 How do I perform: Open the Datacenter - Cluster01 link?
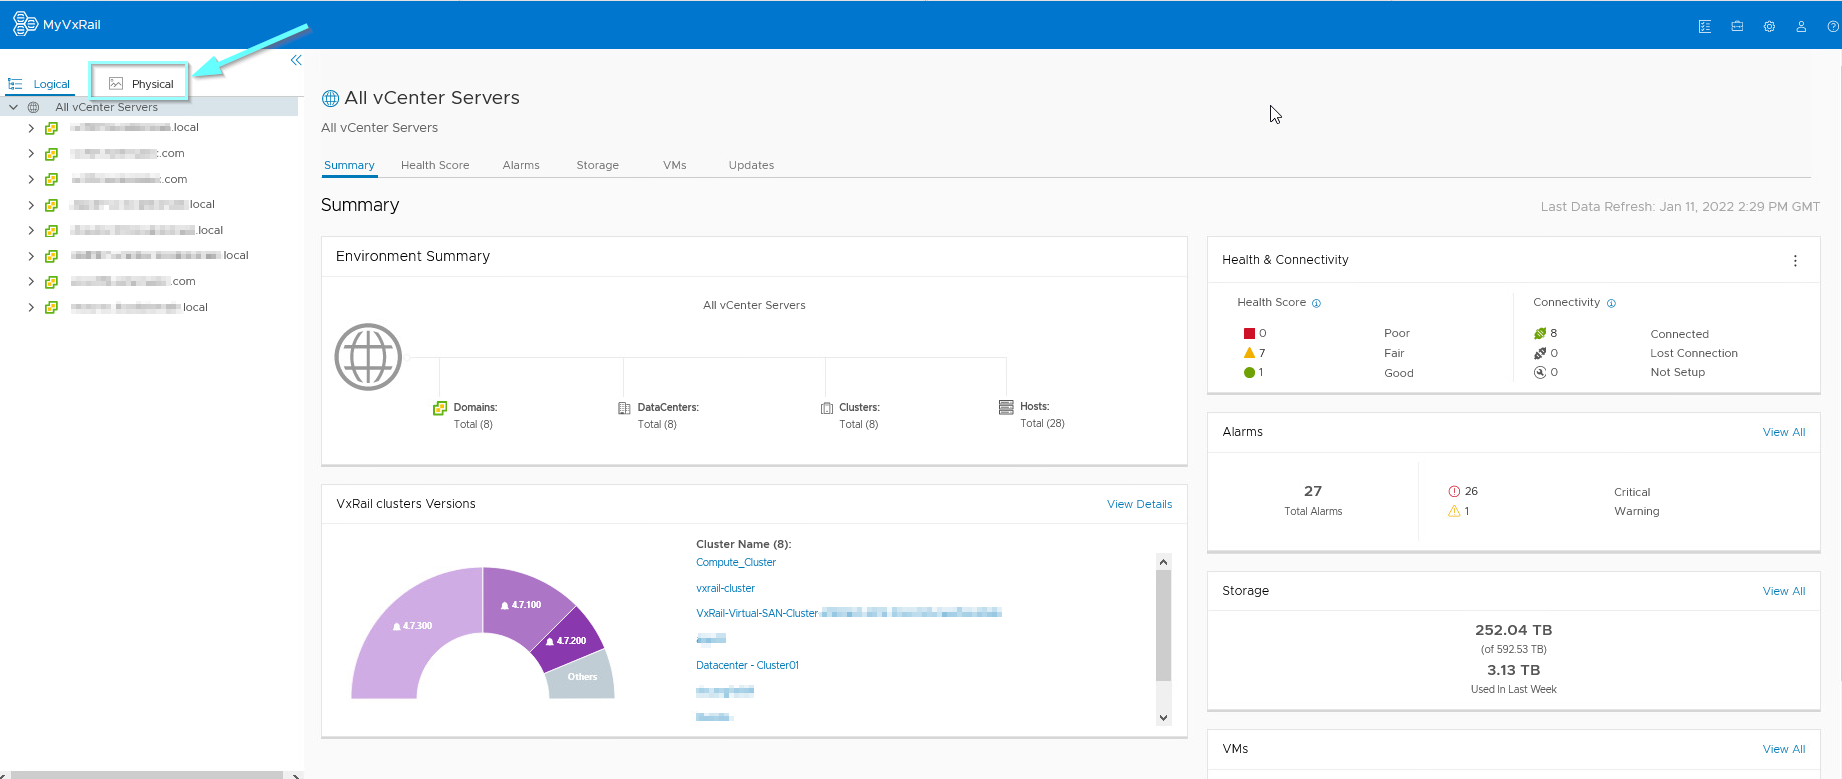point(748,665)
